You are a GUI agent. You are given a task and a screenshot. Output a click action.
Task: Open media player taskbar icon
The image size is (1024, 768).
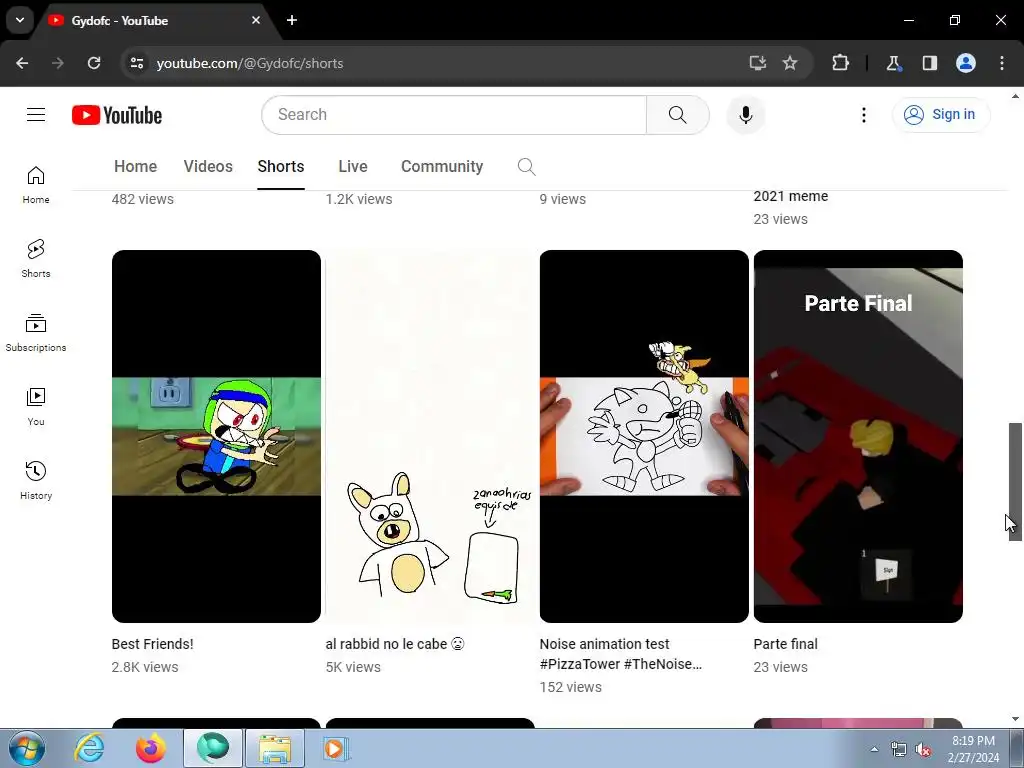coord(336,748)
